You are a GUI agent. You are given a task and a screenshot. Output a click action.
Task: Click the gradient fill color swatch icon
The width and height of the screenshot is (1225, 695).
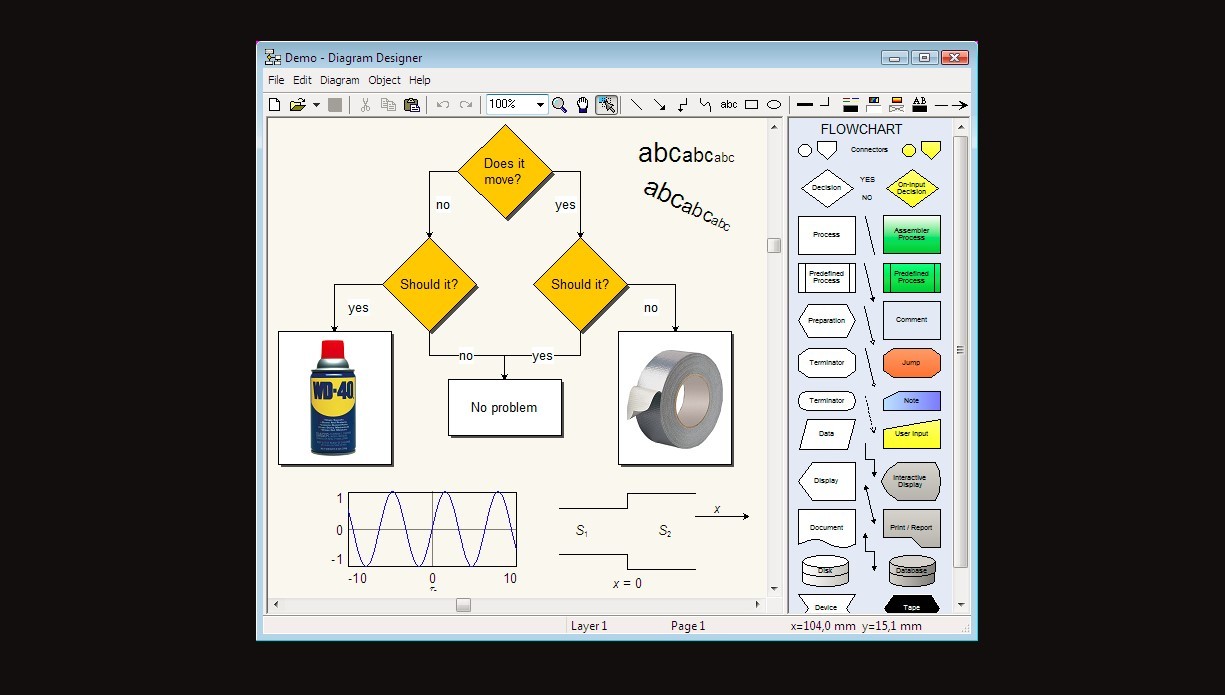pos(897,104)
